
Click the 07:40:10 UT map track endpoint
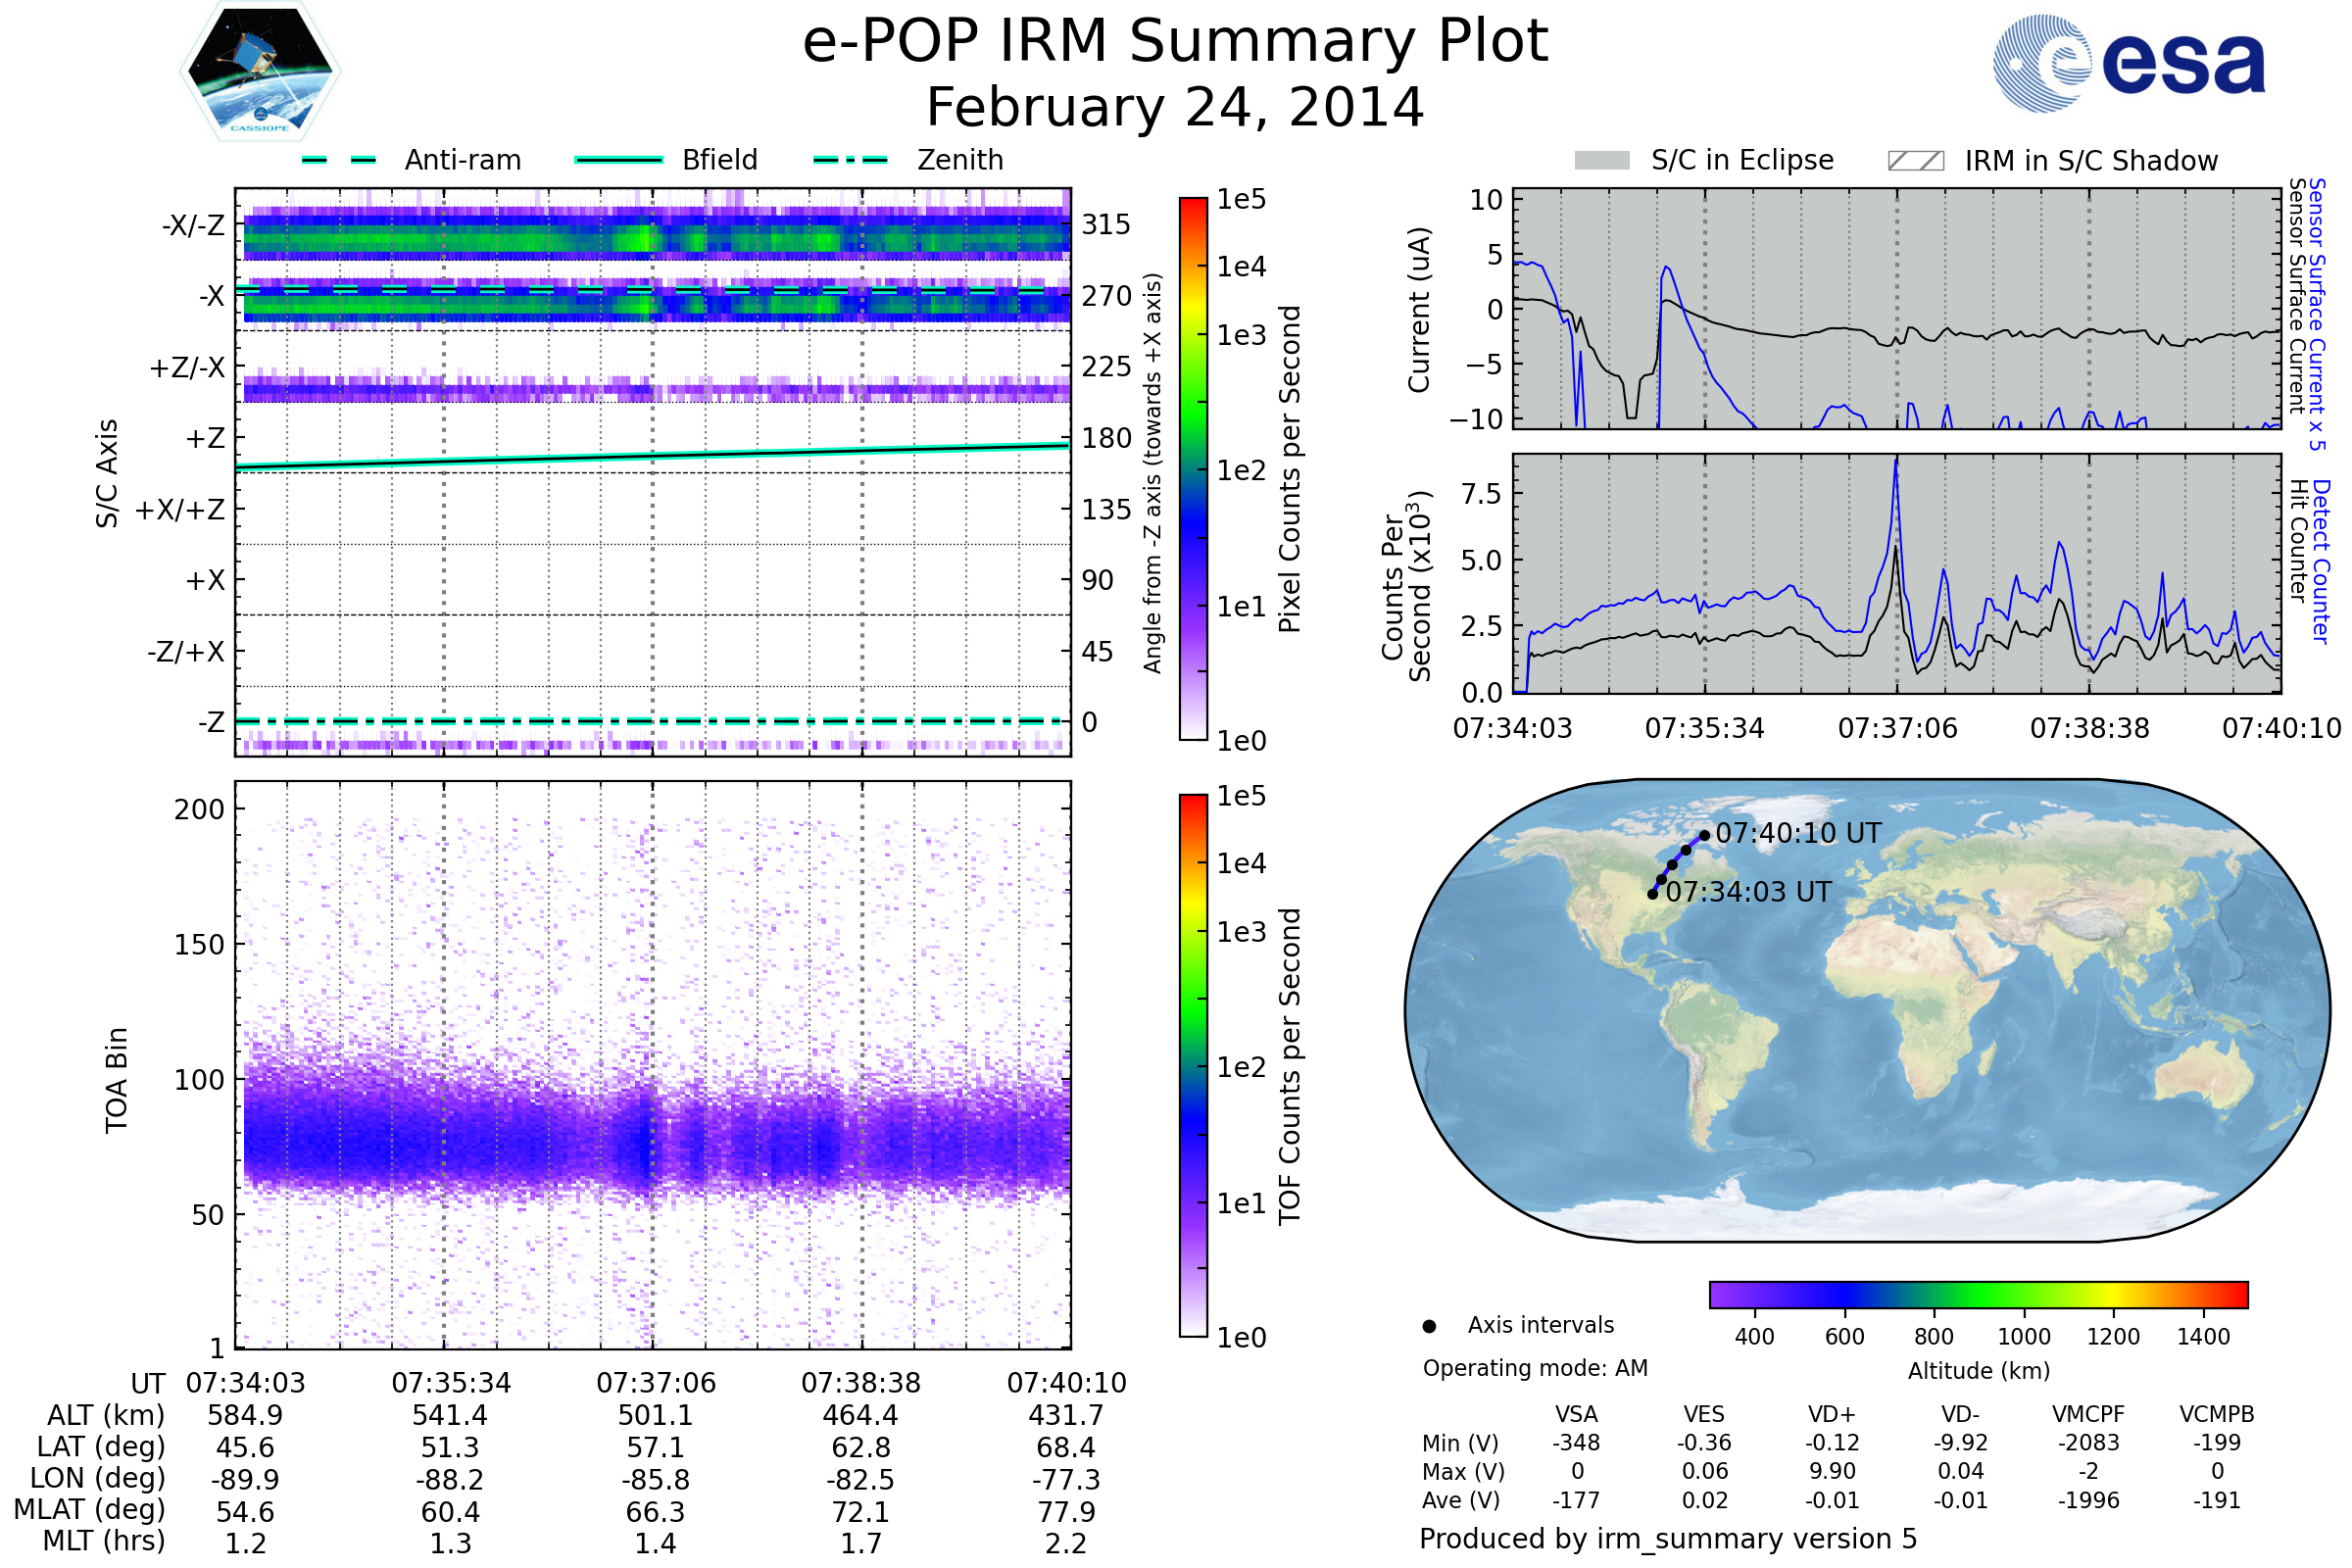click(1705, 836)
